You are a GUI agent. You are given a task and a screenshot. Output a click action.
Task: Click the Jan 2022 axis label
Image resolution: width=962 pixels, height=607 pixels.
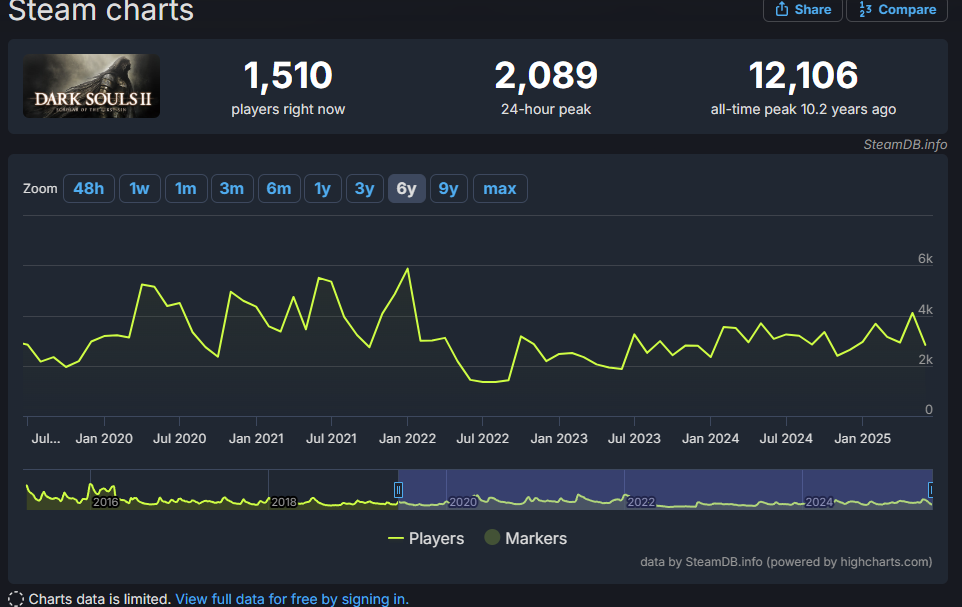click(x=407, y=438)
